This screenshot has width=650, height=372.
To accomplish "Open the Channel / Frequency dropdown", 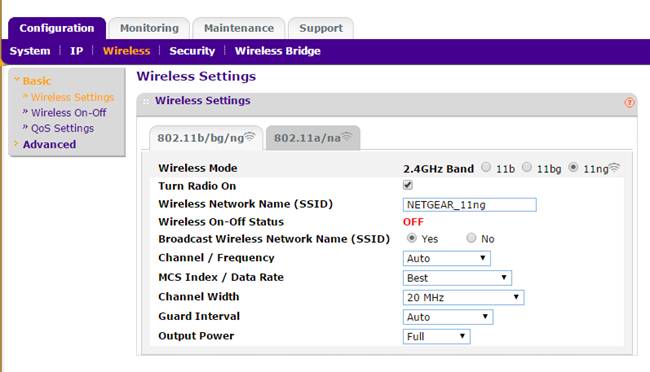I will 446,258.
